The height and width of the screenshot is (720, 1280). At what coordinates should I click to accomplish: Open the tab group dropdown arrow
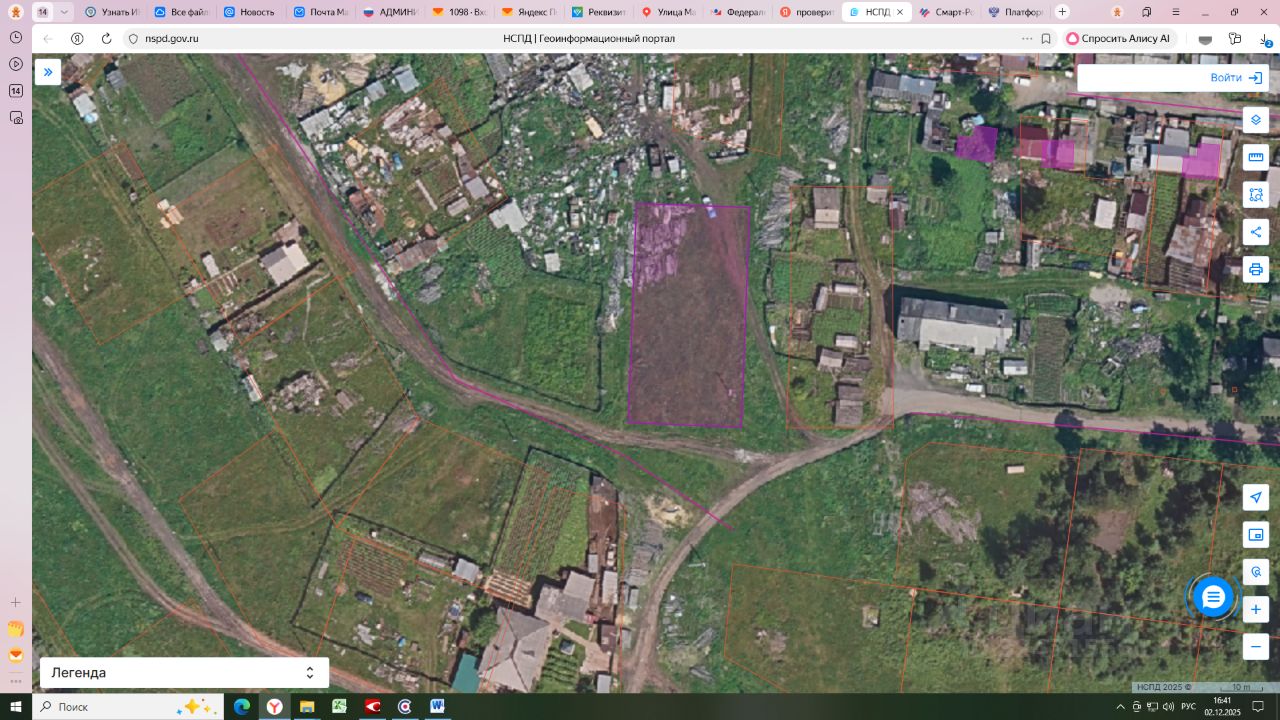[65, 12]
